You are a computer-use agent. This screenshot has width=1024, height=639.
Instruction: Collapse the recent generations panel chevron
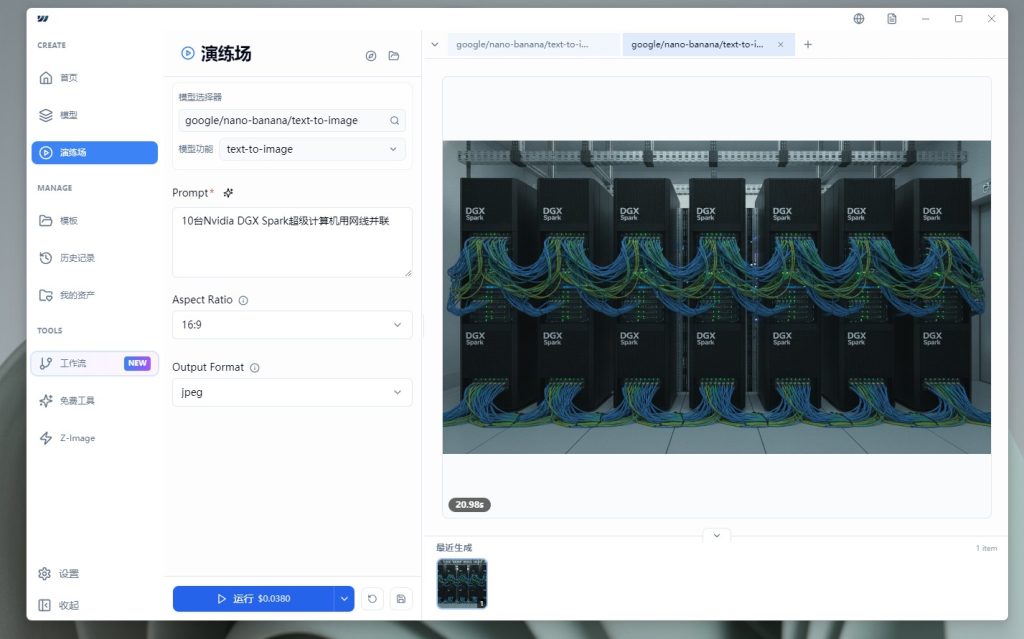[716, 535]
